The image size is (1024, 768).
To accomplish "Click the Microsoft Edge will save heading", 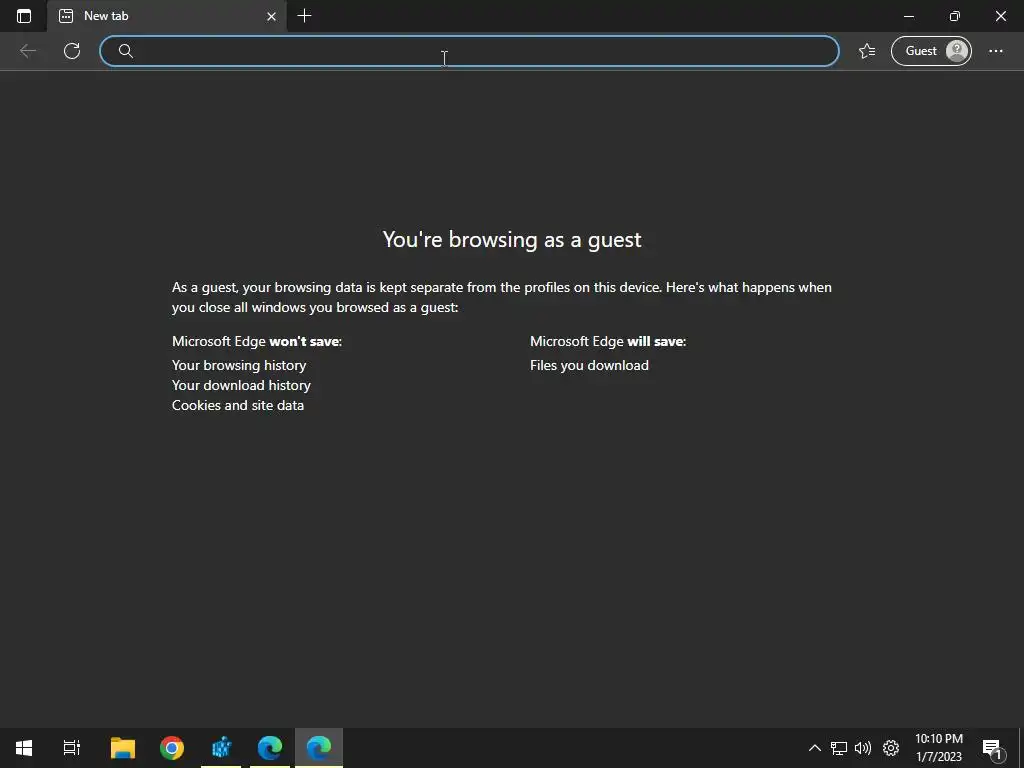I will point(608,341).
